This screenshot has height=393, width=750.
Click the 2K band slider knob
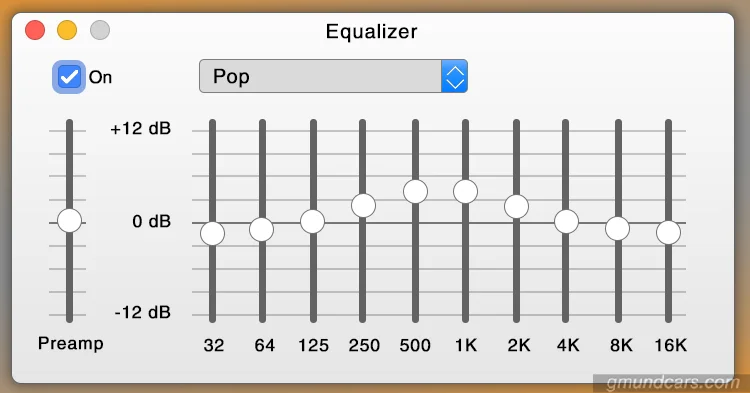517,207
